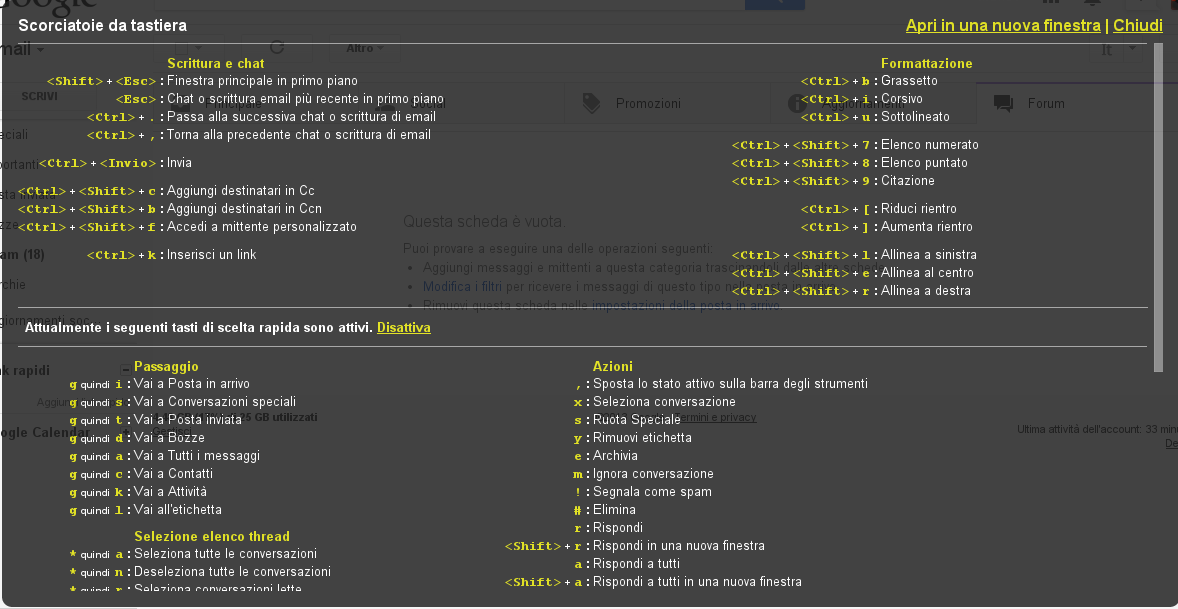Click the 'Vai all'etichetta' description

click(178, 510)
